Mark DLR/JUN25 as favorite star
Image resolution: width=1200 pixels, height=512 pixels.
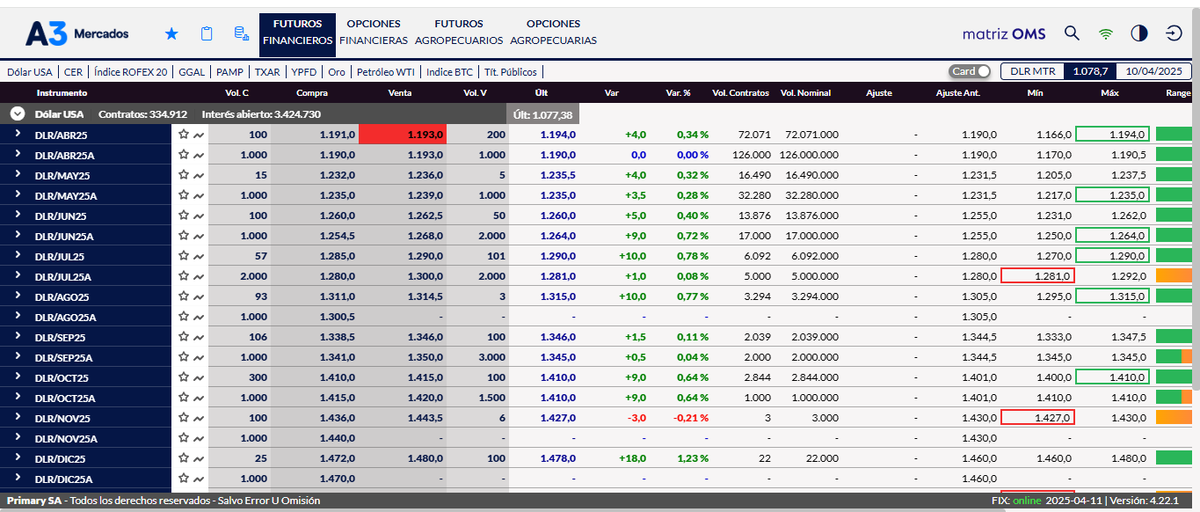coord(183,215)
